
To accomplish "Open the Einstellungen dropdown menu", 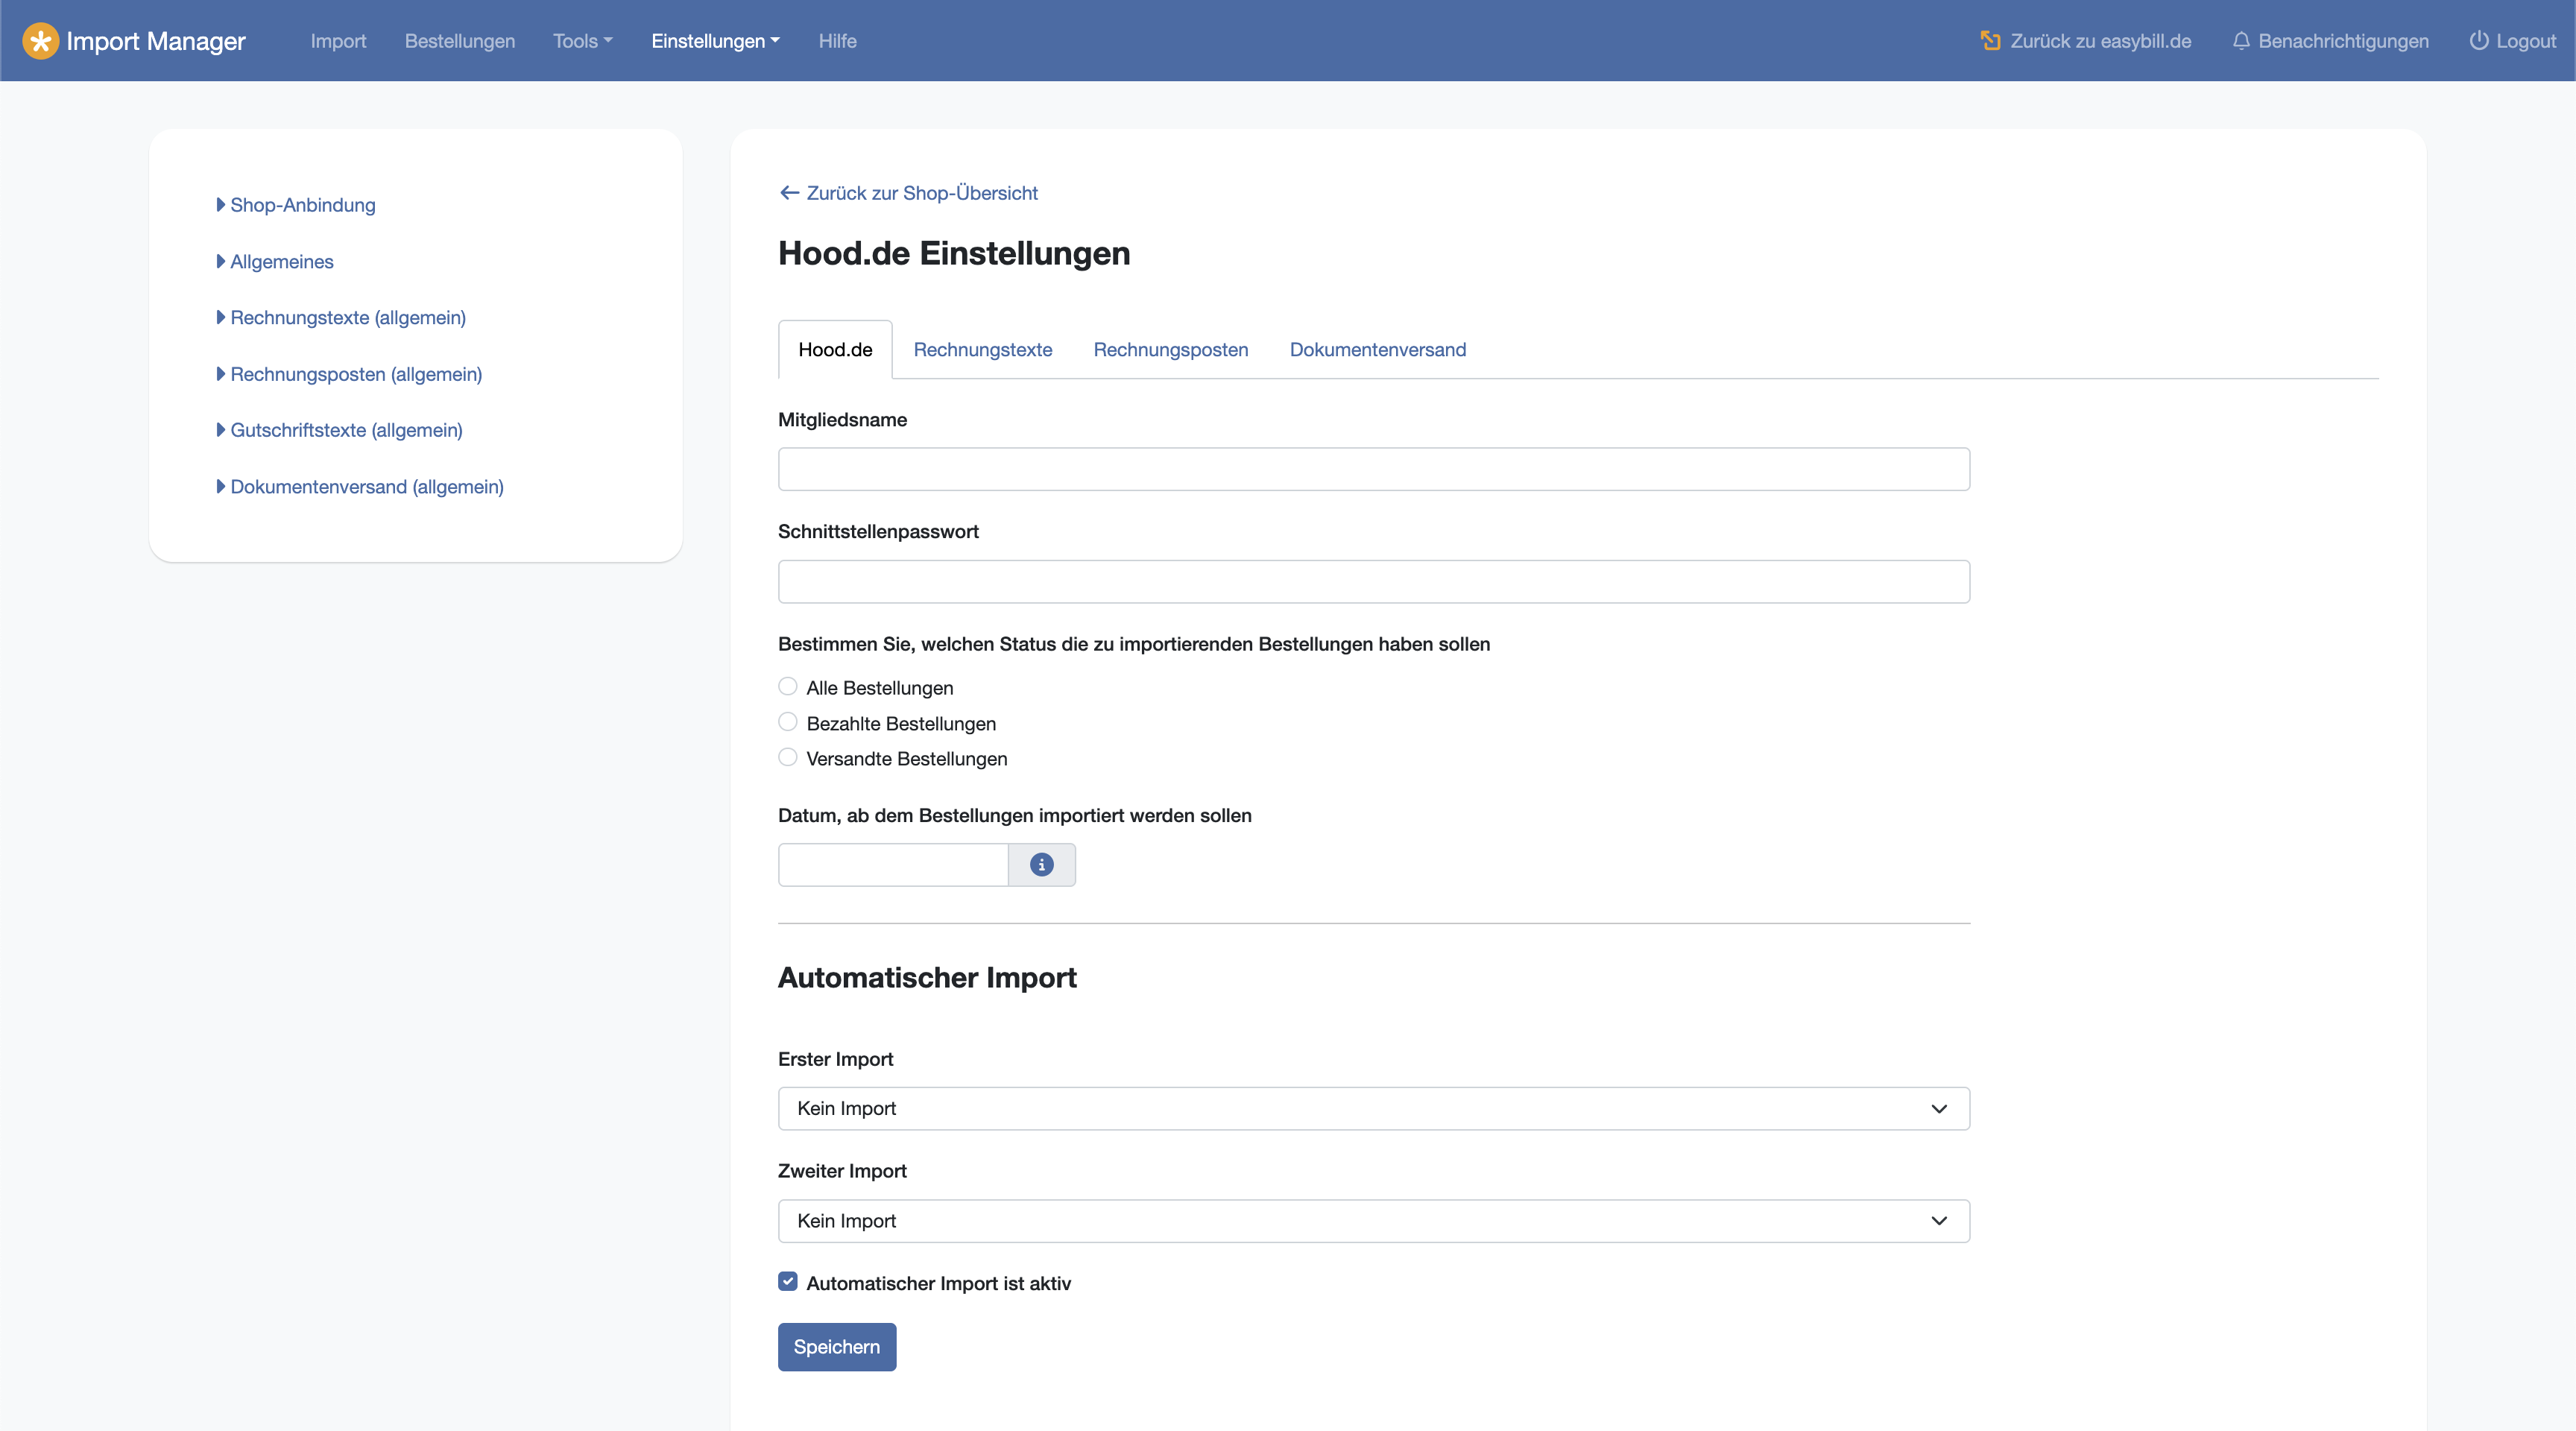I will point(715,41).
